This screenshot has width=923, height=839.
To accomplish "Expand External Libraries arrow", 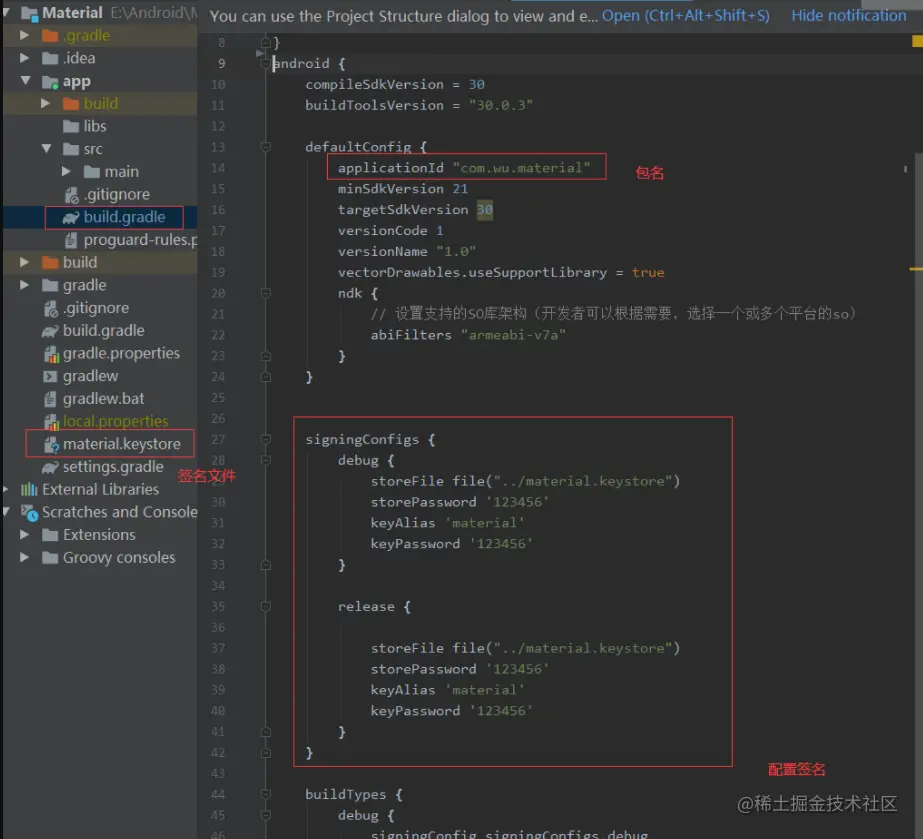I will (x=5, y=489).
